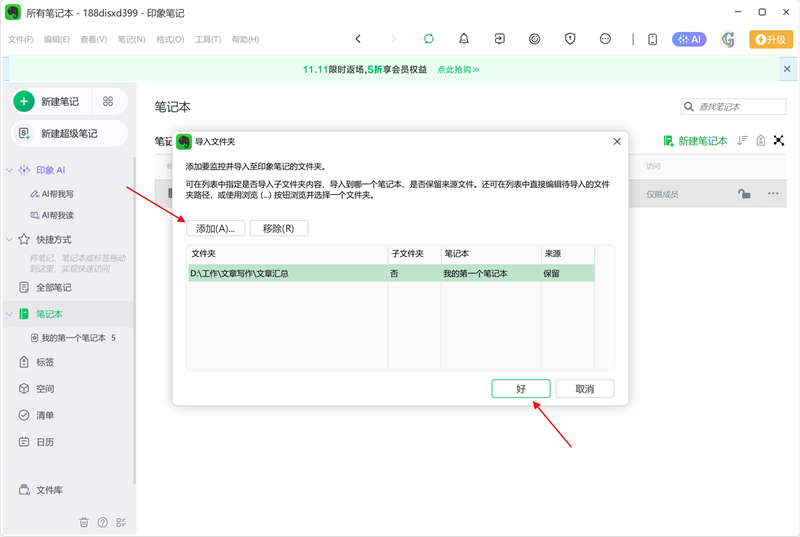Click the sort order icon near 新建笔记本
Viewport: 800px width, 537px height.
tap(742, 140)
